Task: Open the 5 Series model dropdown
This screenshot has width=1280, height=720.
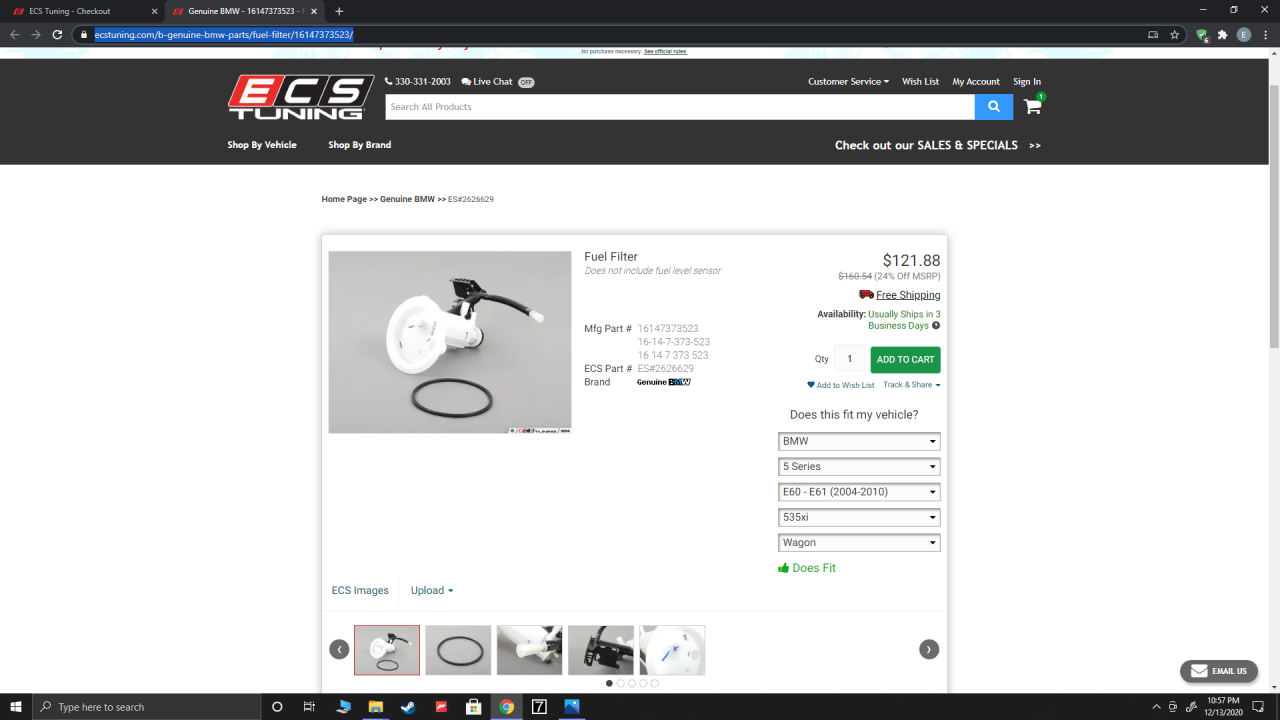Action: tap(859, 467)
